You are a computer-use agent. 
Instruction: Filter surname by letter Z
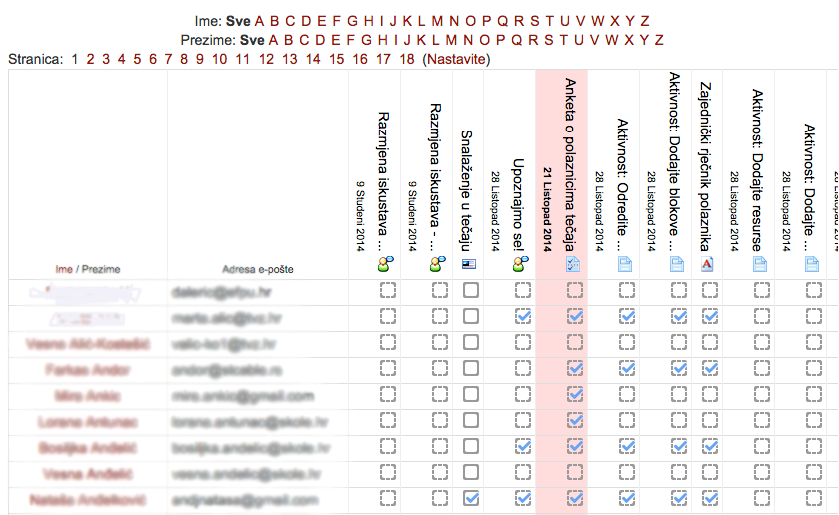point(659,40)
